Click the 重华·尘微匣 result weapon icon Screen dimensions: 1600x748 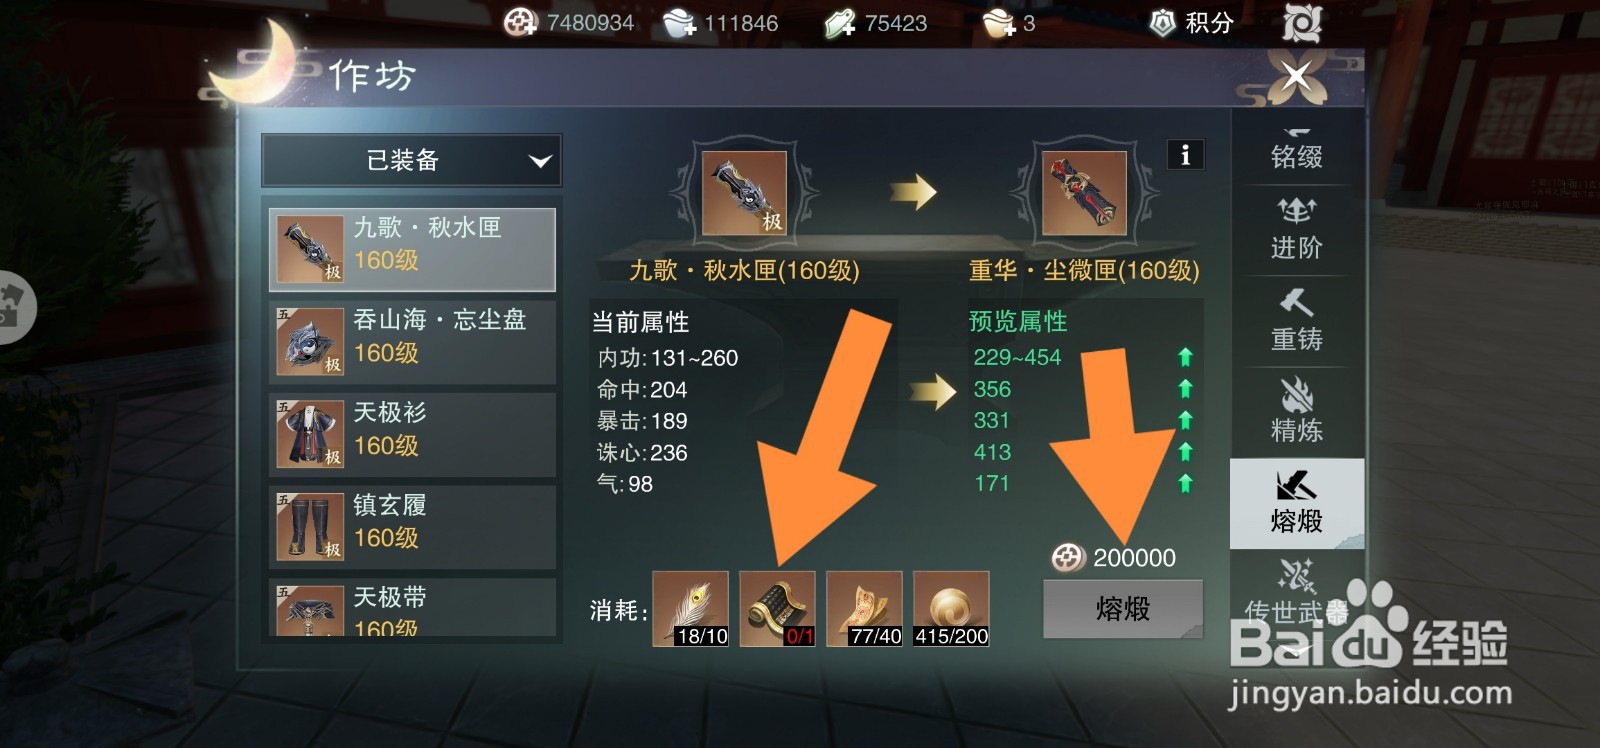point(1084,193)
